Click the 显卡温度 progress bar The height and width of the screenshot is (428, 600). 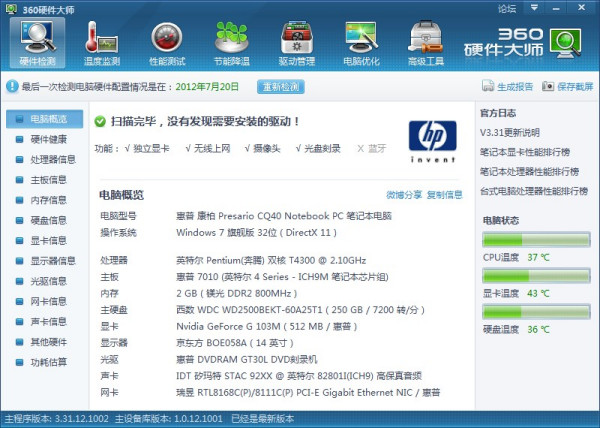[x=536, y=276]
